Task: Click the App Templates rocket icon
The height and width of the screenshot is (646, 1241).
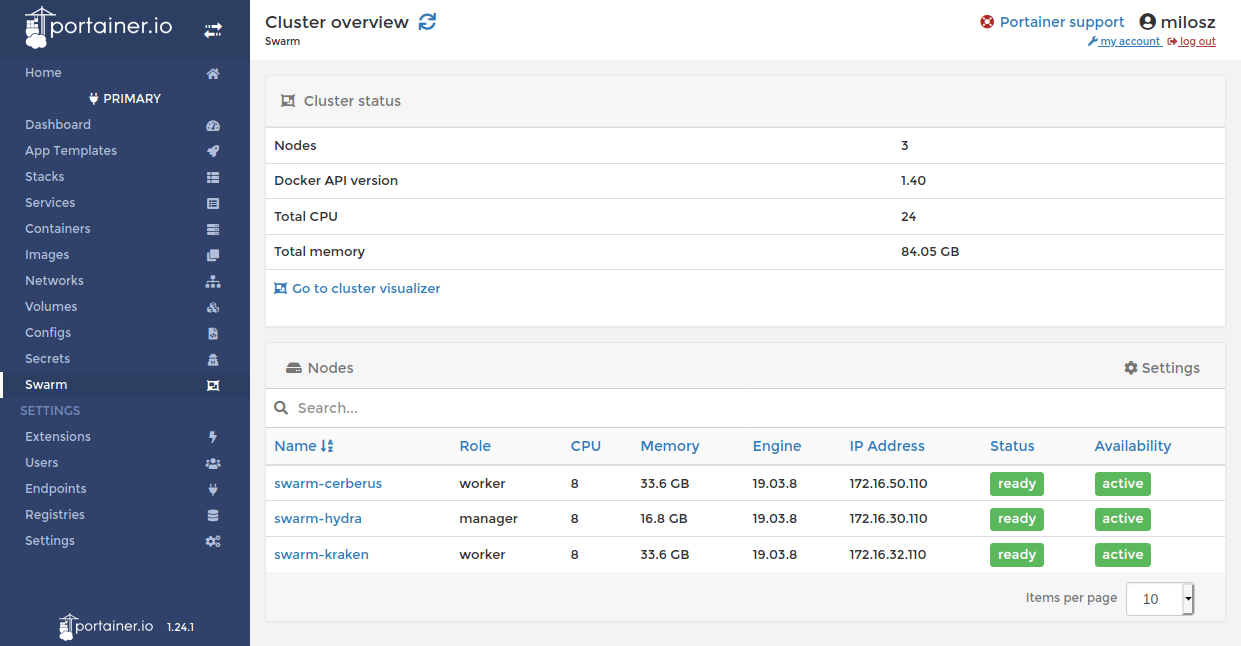Action: click(x=213, y=152)
